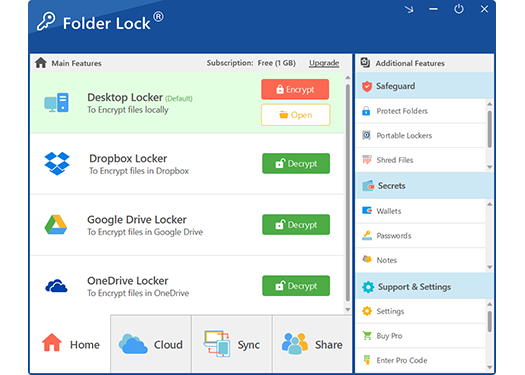Click the Protect Folders padlock icon
The width and height of the screenshot is (525, 375).
point(366,111)
